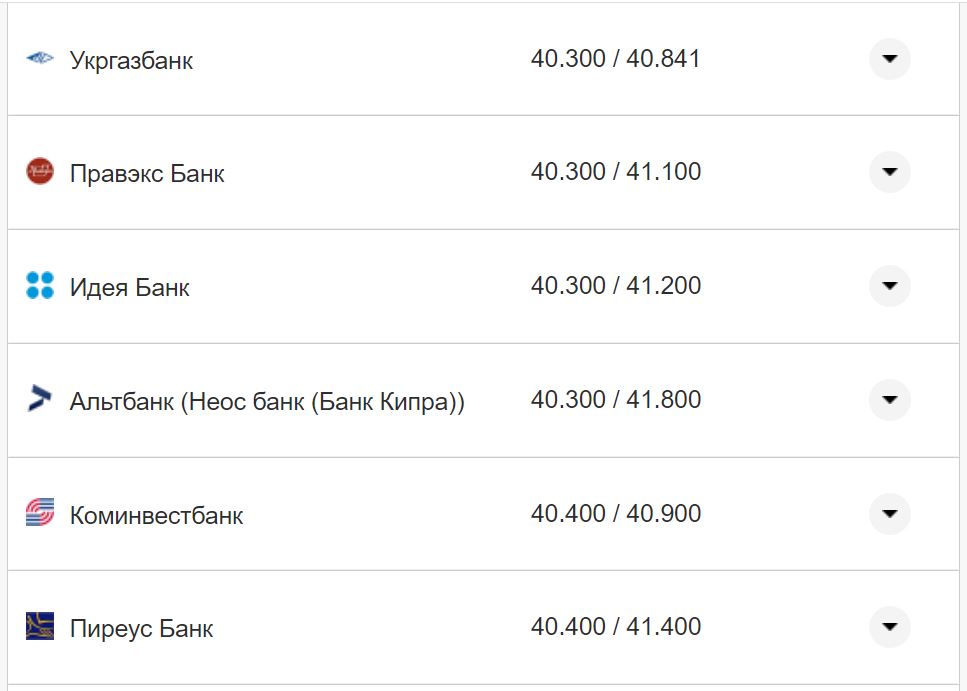The image size is (967, 691).
Task: Open the Укргазбанк bank name link
Action: coord(131,61)
